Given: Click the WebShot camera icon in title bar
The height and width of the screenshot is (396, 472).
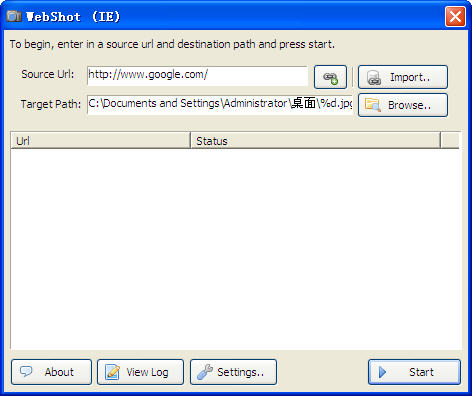Looking at the screenshot, I should [x=14, y=16].
